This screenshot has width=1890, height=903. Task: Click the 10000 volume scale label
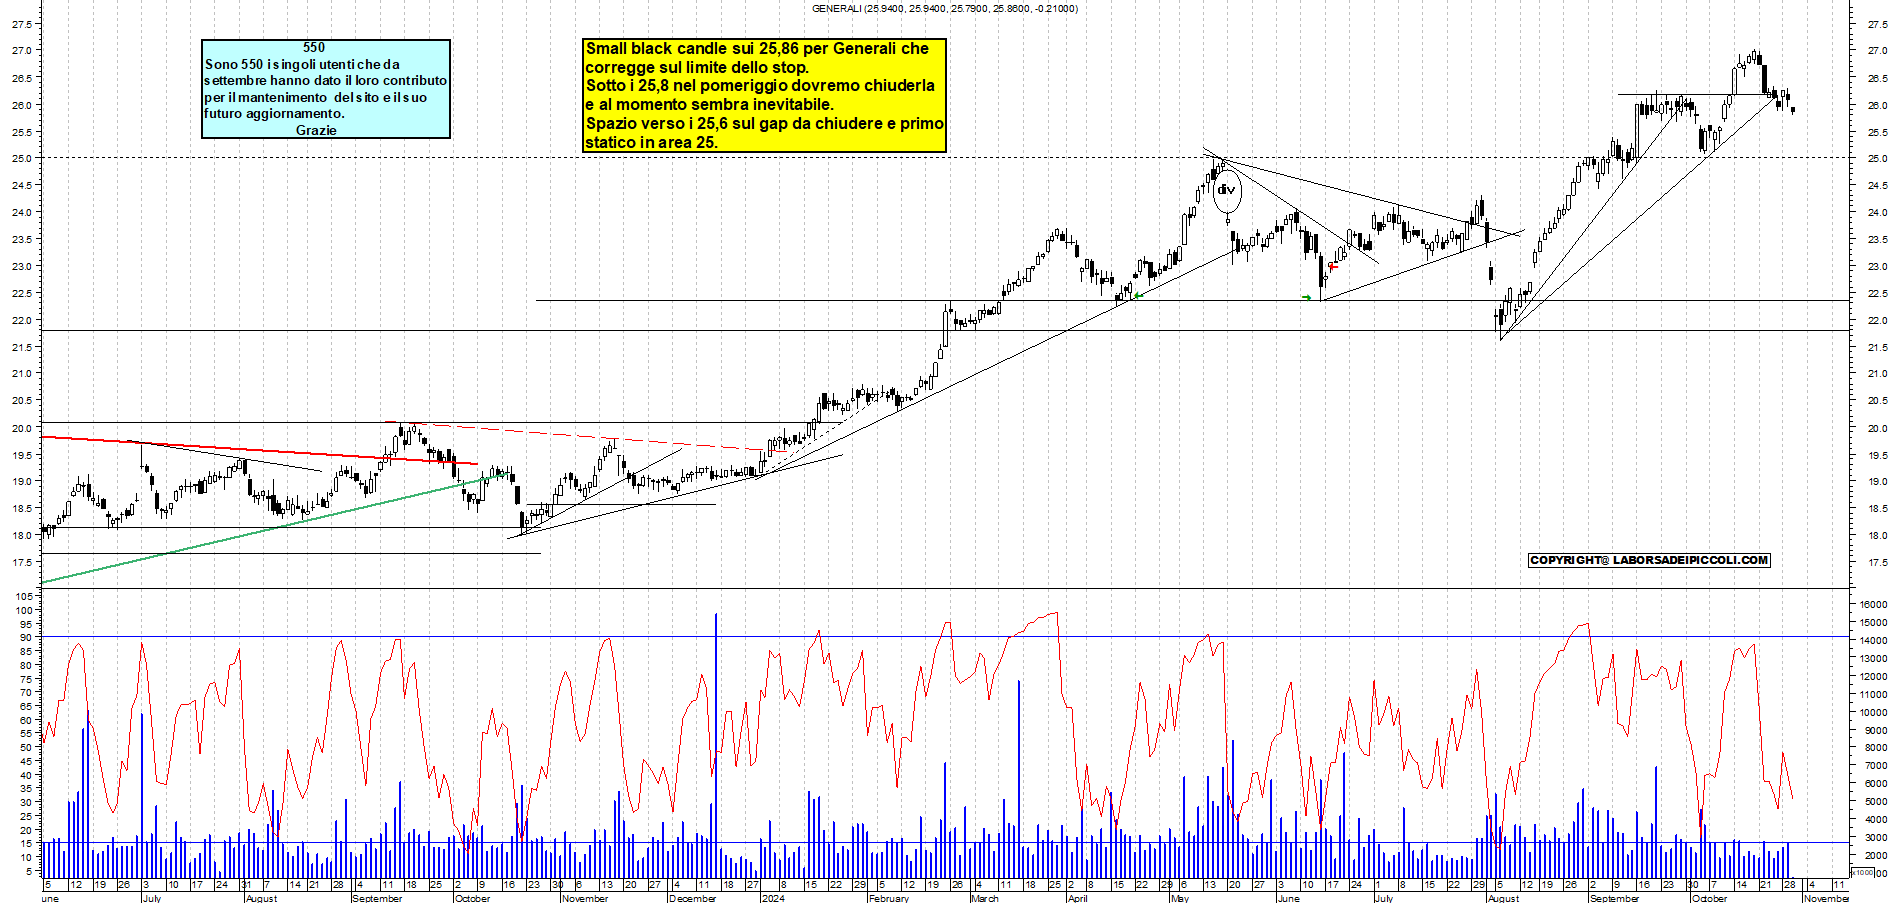coord(1872,713)
